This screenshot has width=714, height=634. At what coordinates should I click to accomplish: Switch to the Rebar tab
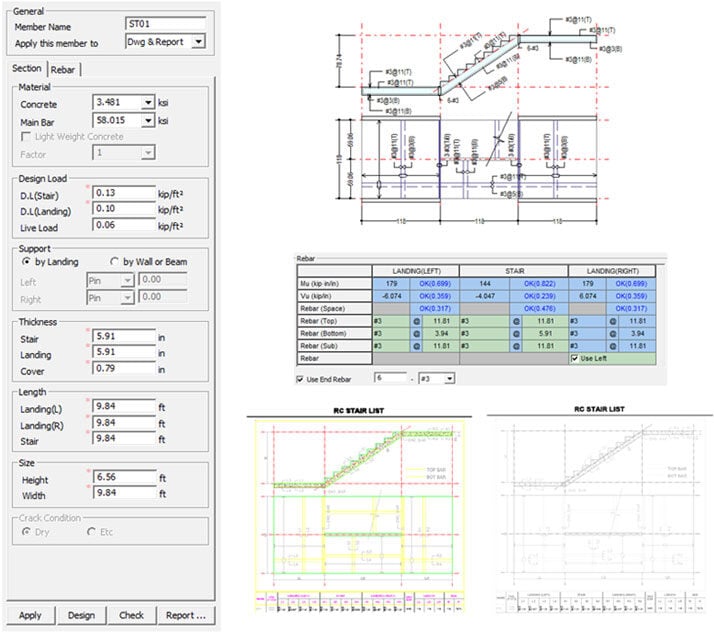click(66, 68)
